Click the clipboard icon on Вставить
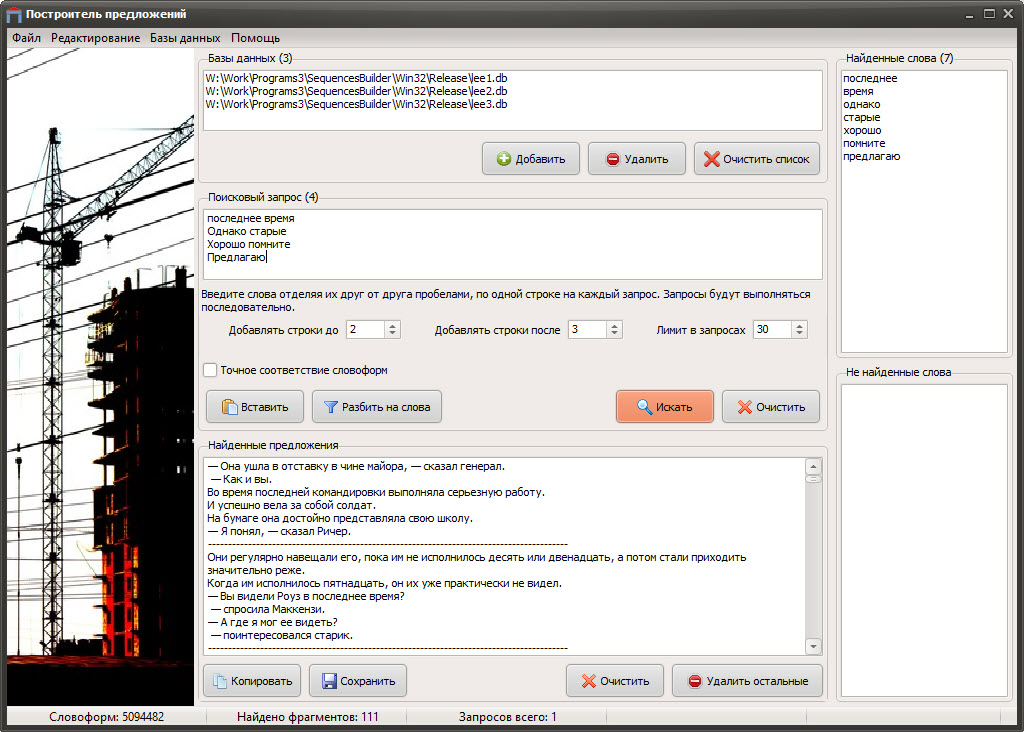 point(229,407)
